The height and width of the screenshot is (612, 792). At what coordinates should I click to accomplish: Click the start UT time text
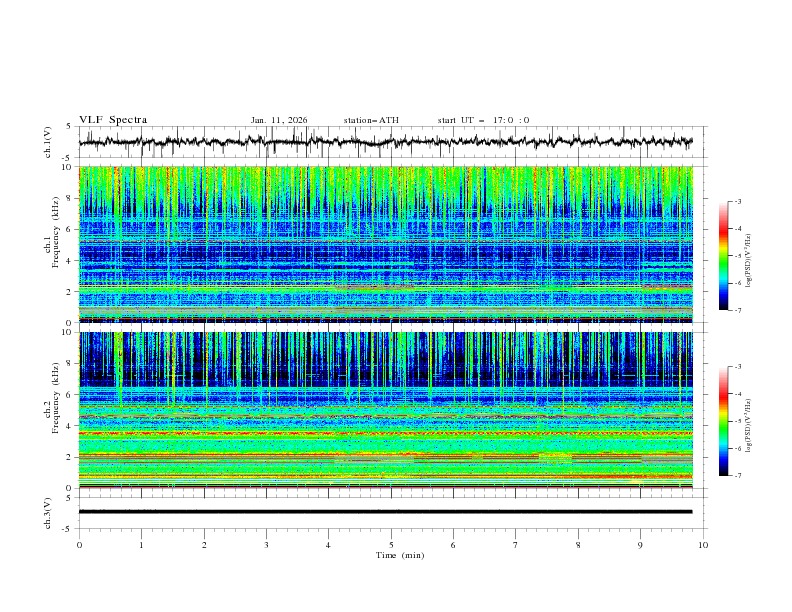(x=483, y=120)
